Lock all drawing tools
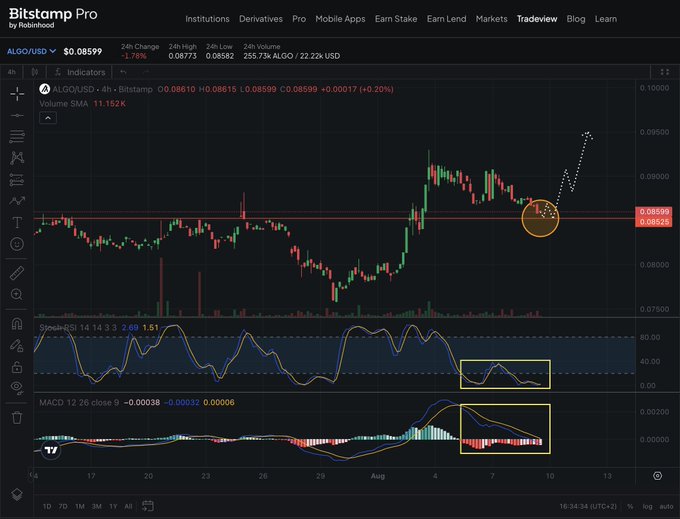680x519 pixels. pyautogui.click(x=17, y=367)
